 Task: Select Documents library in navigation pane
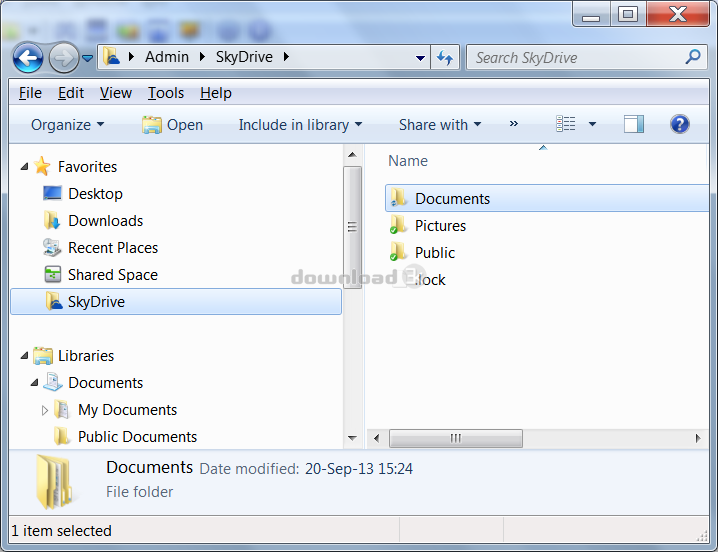pyautogui.click(x=105, y=383)
